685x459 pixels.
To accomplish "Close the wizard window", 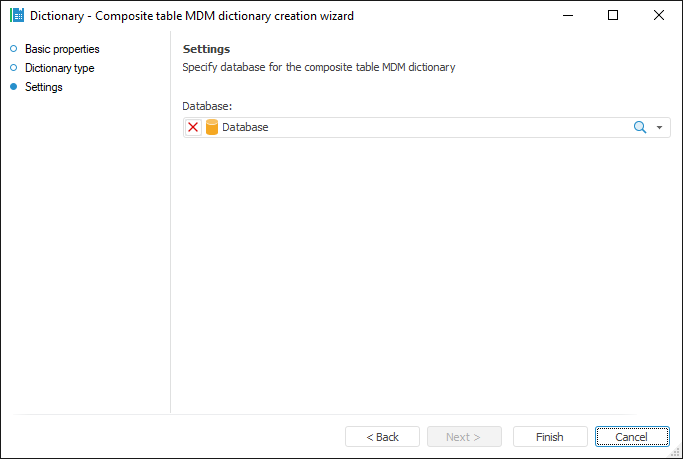I will tap(658, 16).
